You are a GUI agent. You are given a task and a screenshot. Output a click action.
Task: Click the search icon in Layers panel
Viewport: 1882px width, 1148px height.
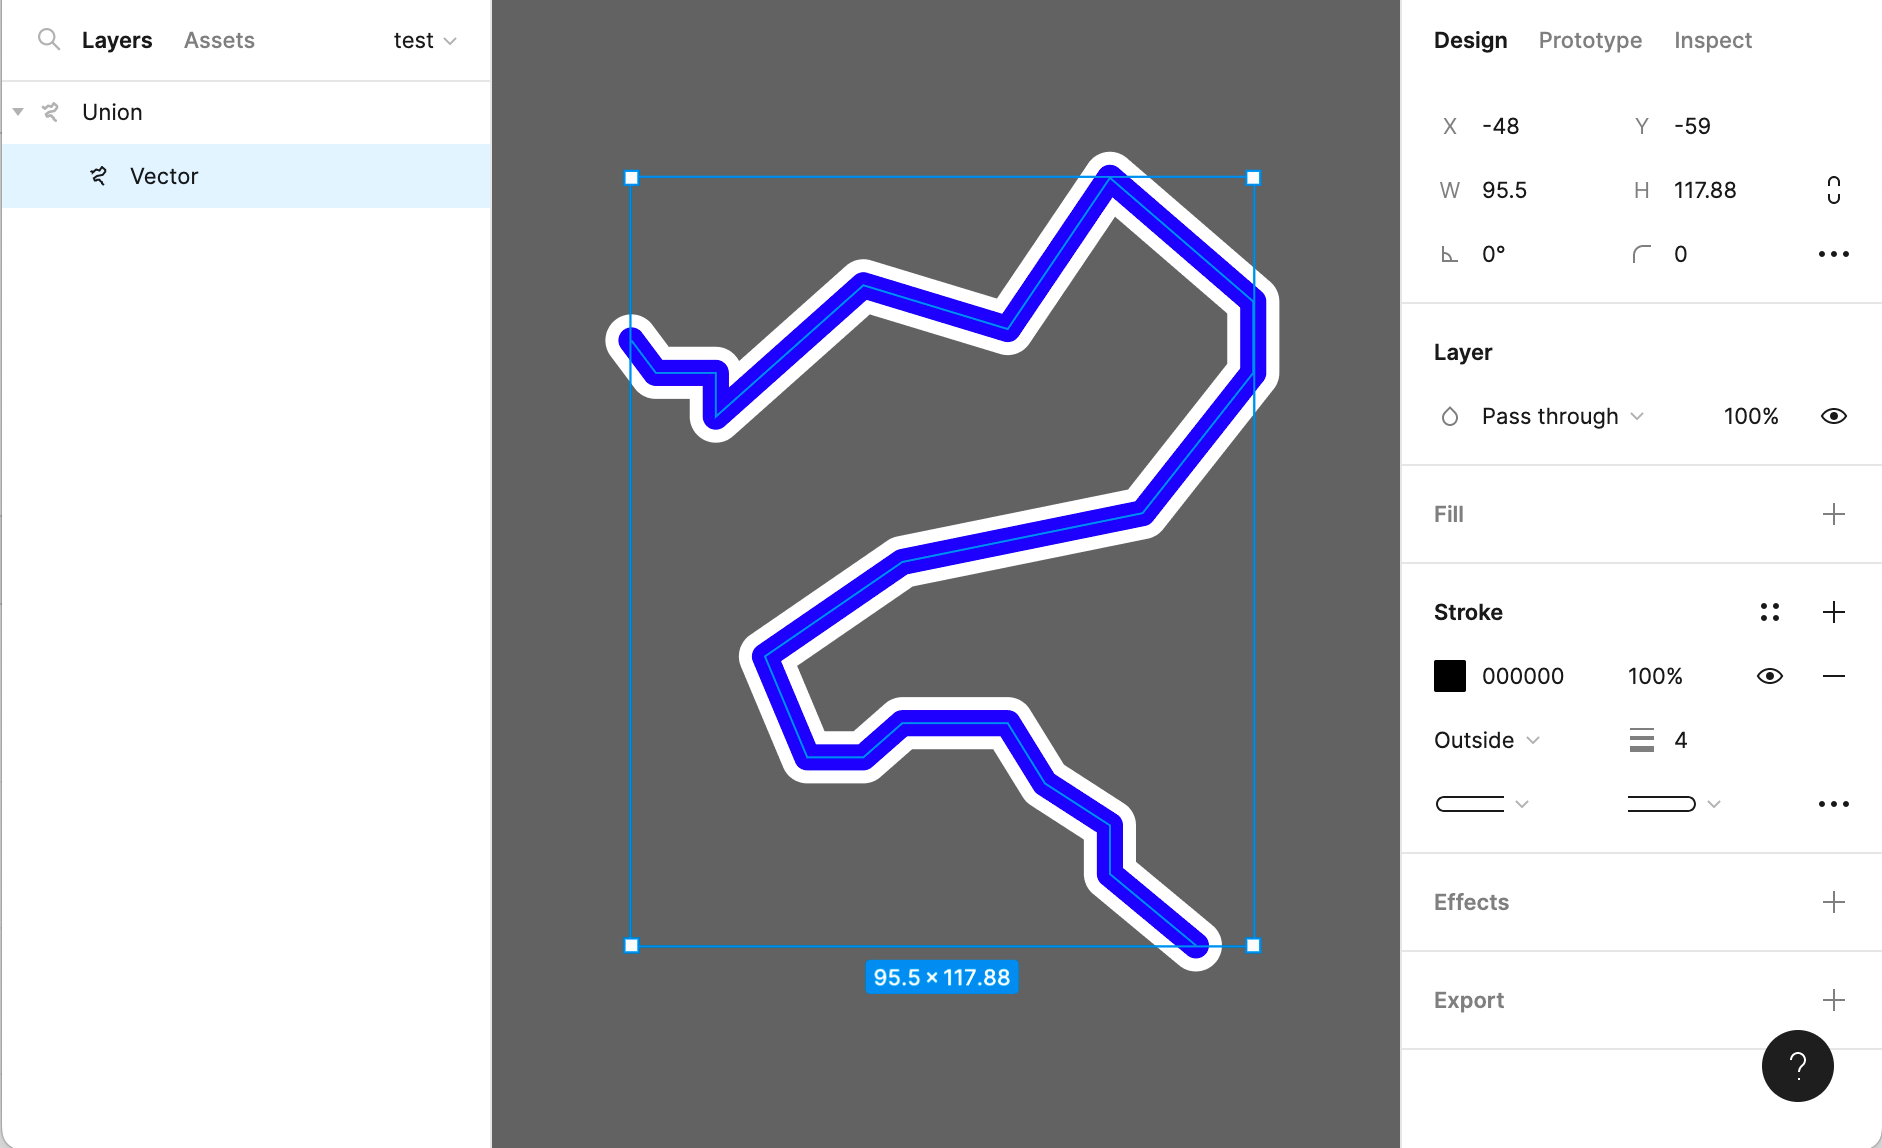49,40
